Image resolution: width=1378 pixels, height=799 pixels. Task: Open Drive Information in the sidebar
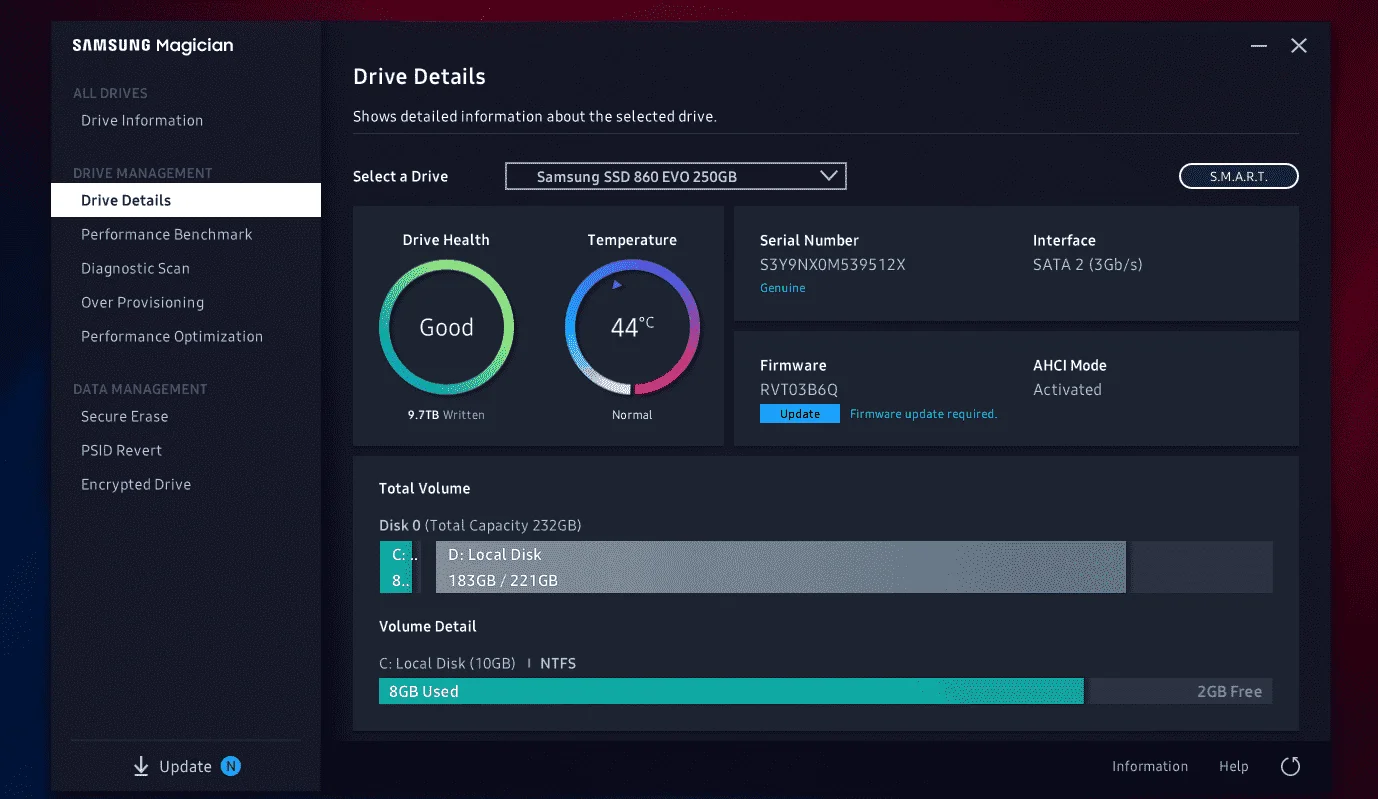pyautogui.click(x=142, y=121)
